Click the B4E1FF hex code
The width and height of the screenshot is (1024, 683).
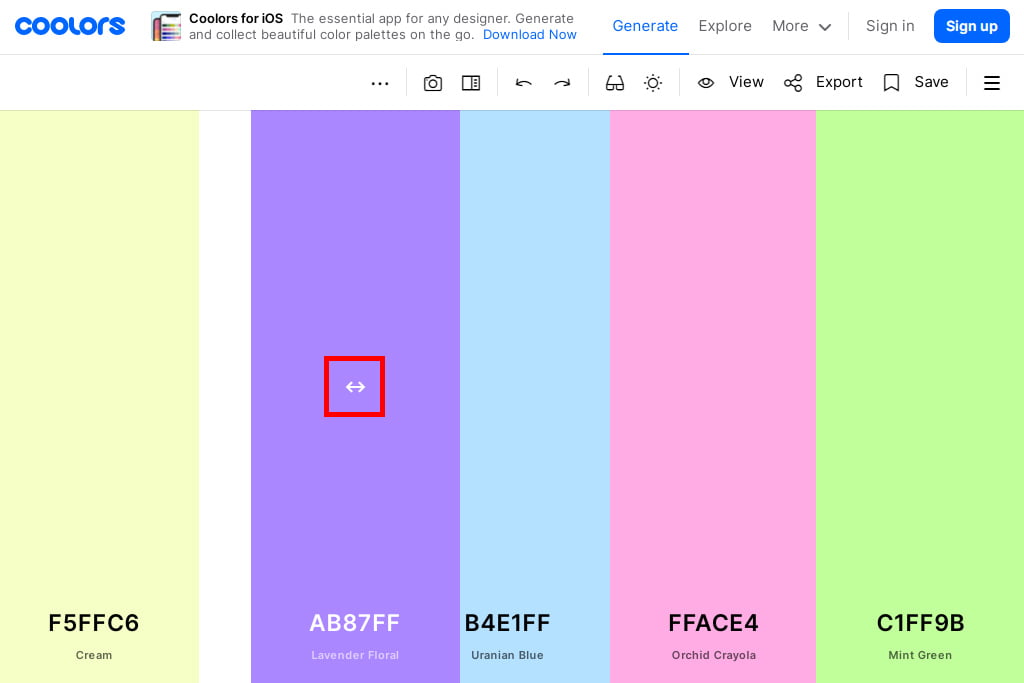[508, 623]
